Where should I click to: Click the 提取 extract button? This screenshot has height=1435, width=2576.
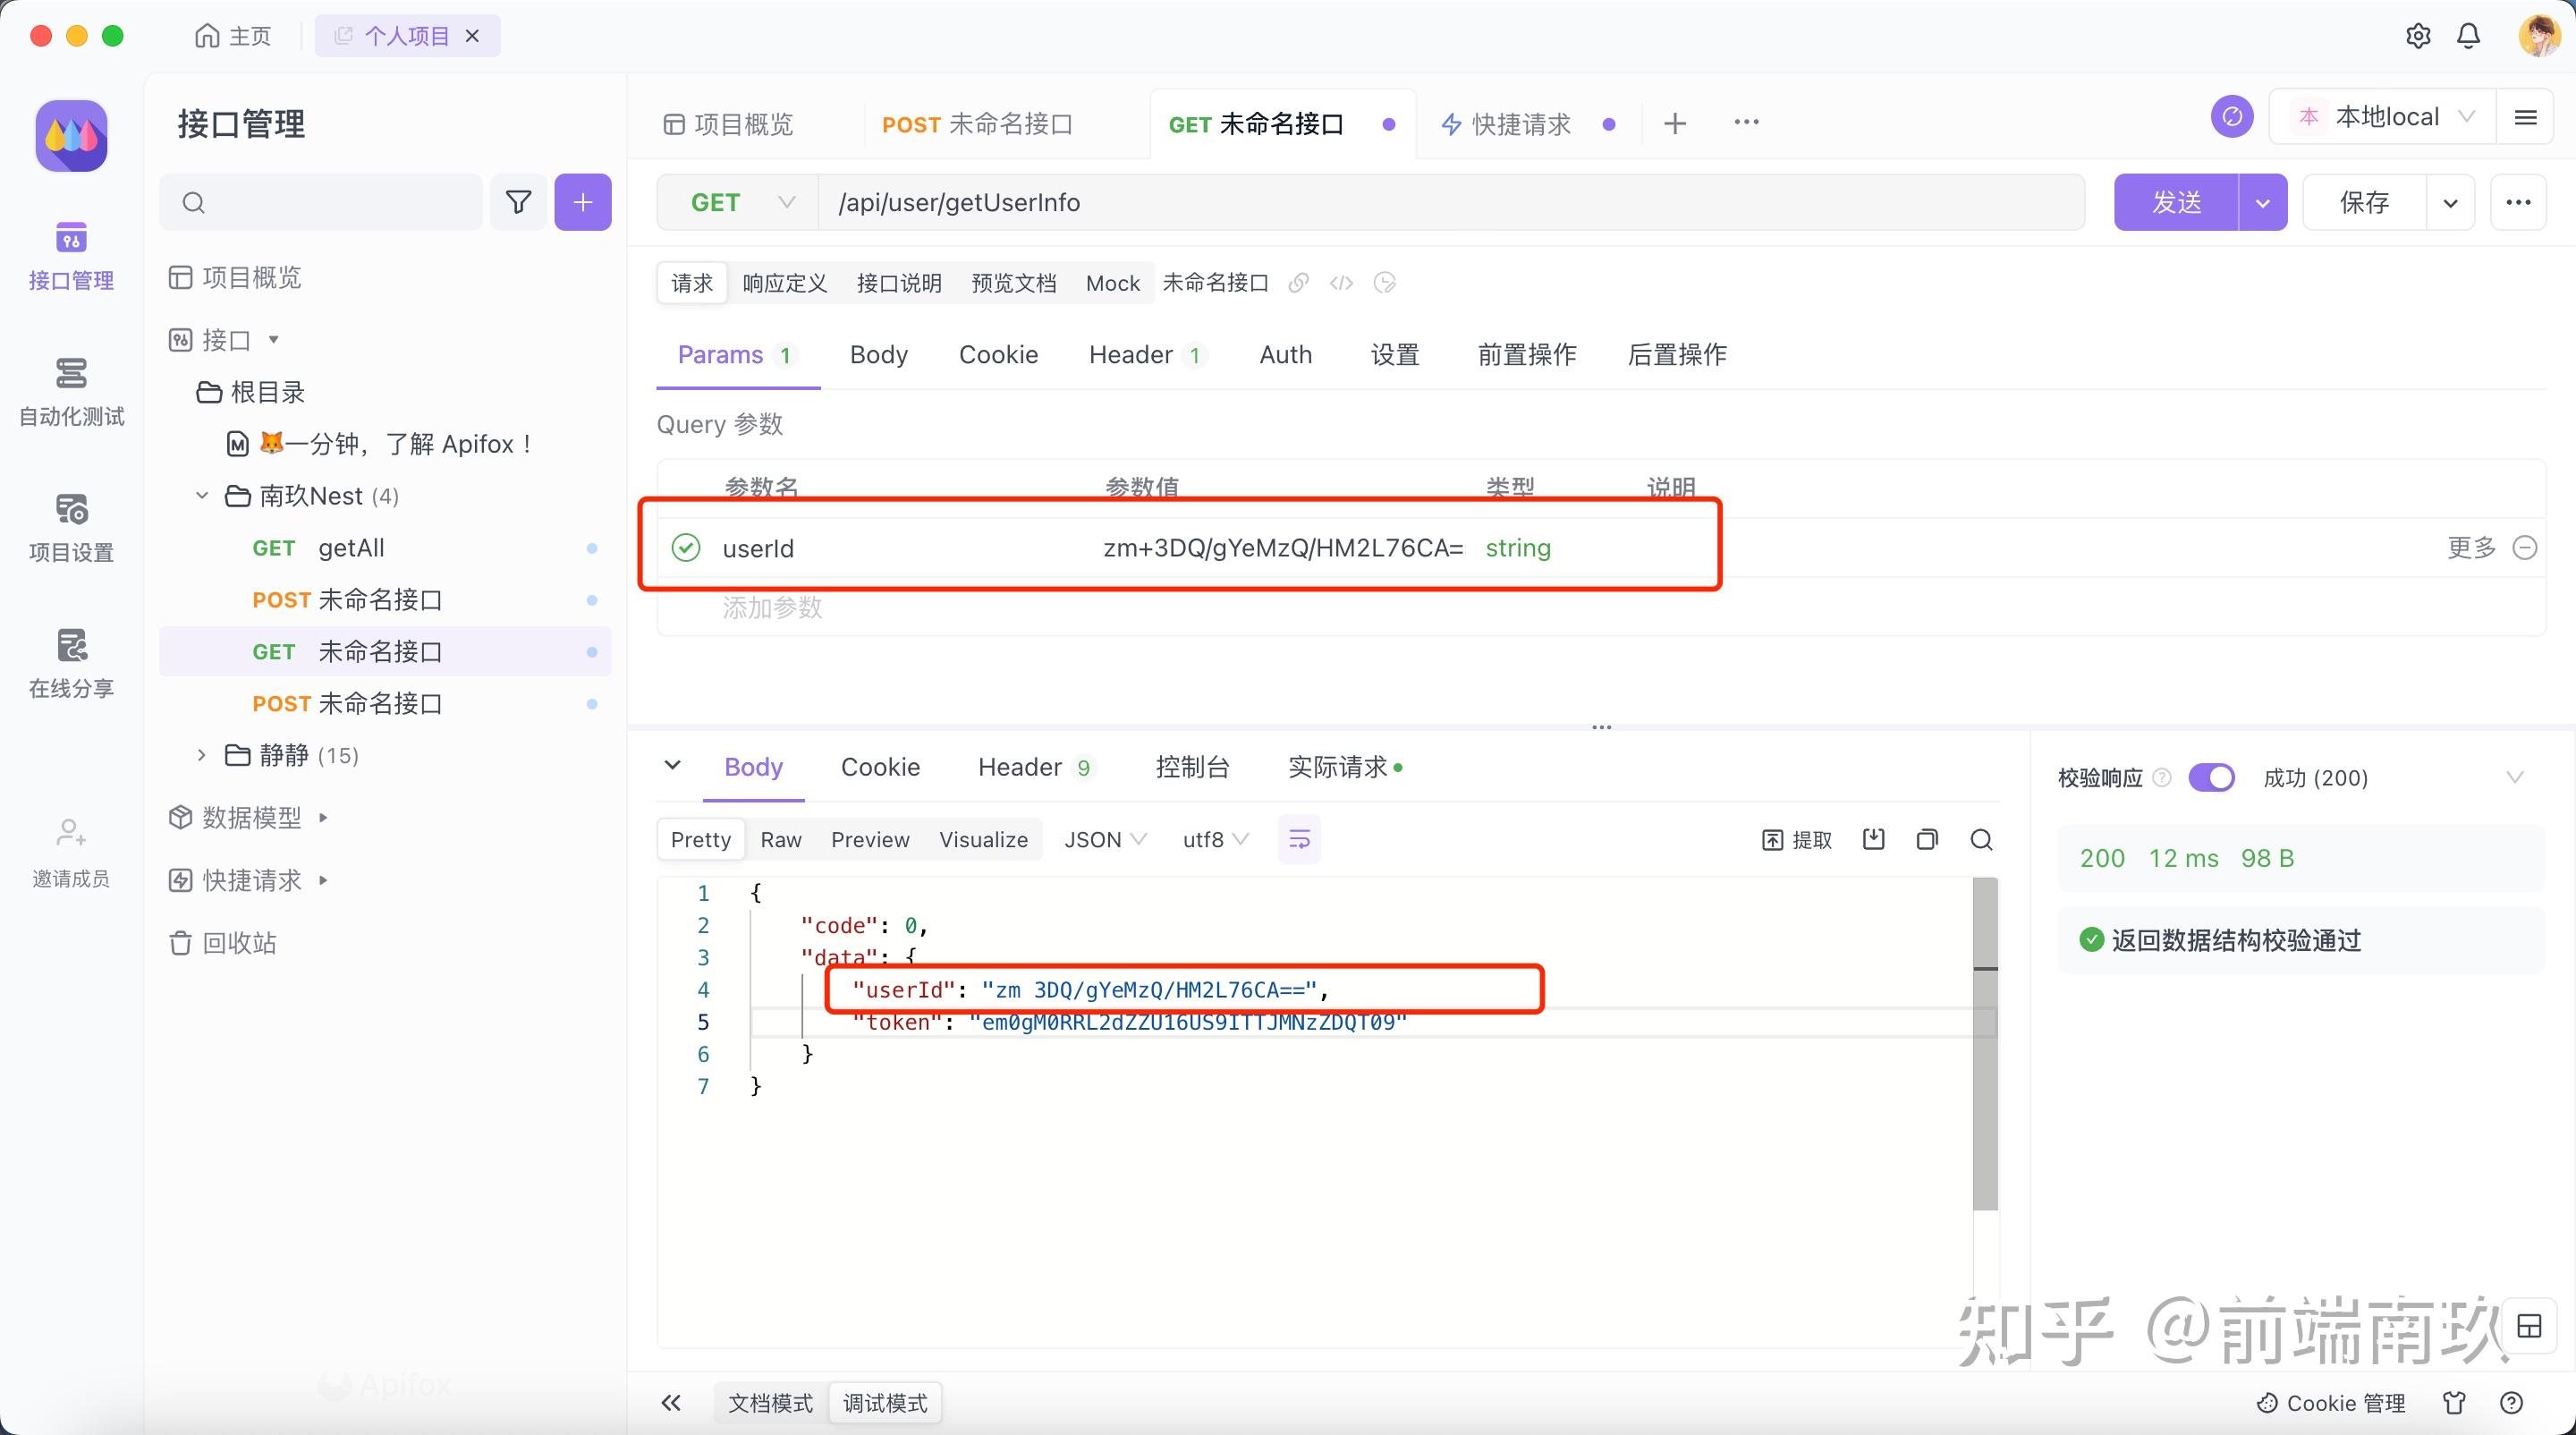(x=1796, y=839)
